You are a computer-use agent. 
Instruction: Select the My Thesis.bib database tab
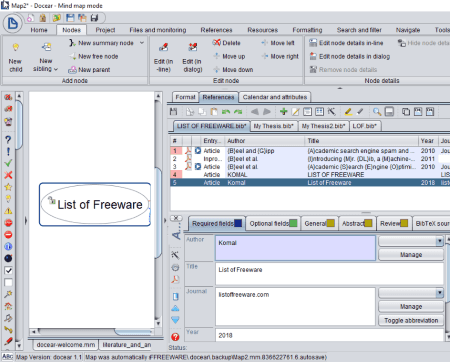273,126
